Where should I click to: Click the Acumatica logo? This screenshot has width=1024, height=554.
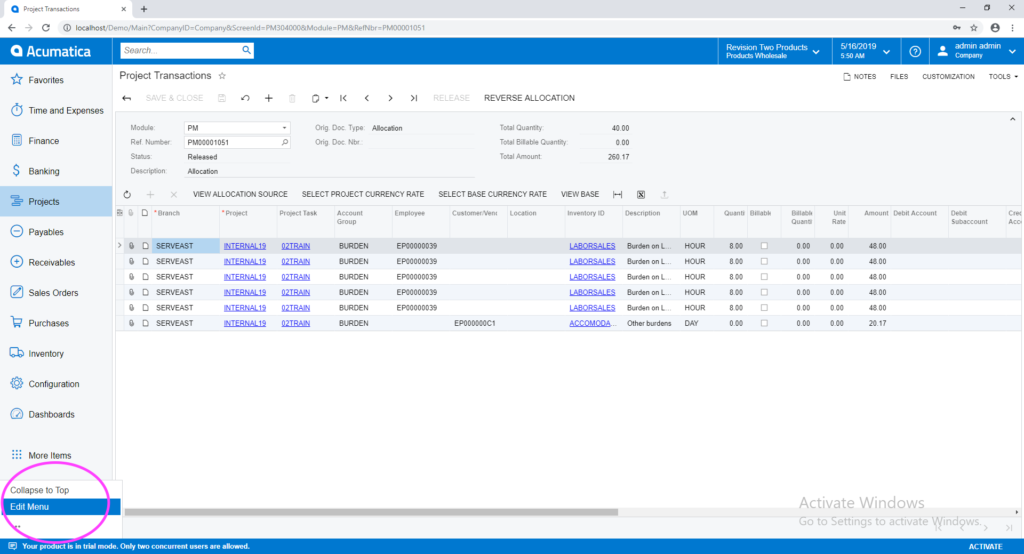51,51
